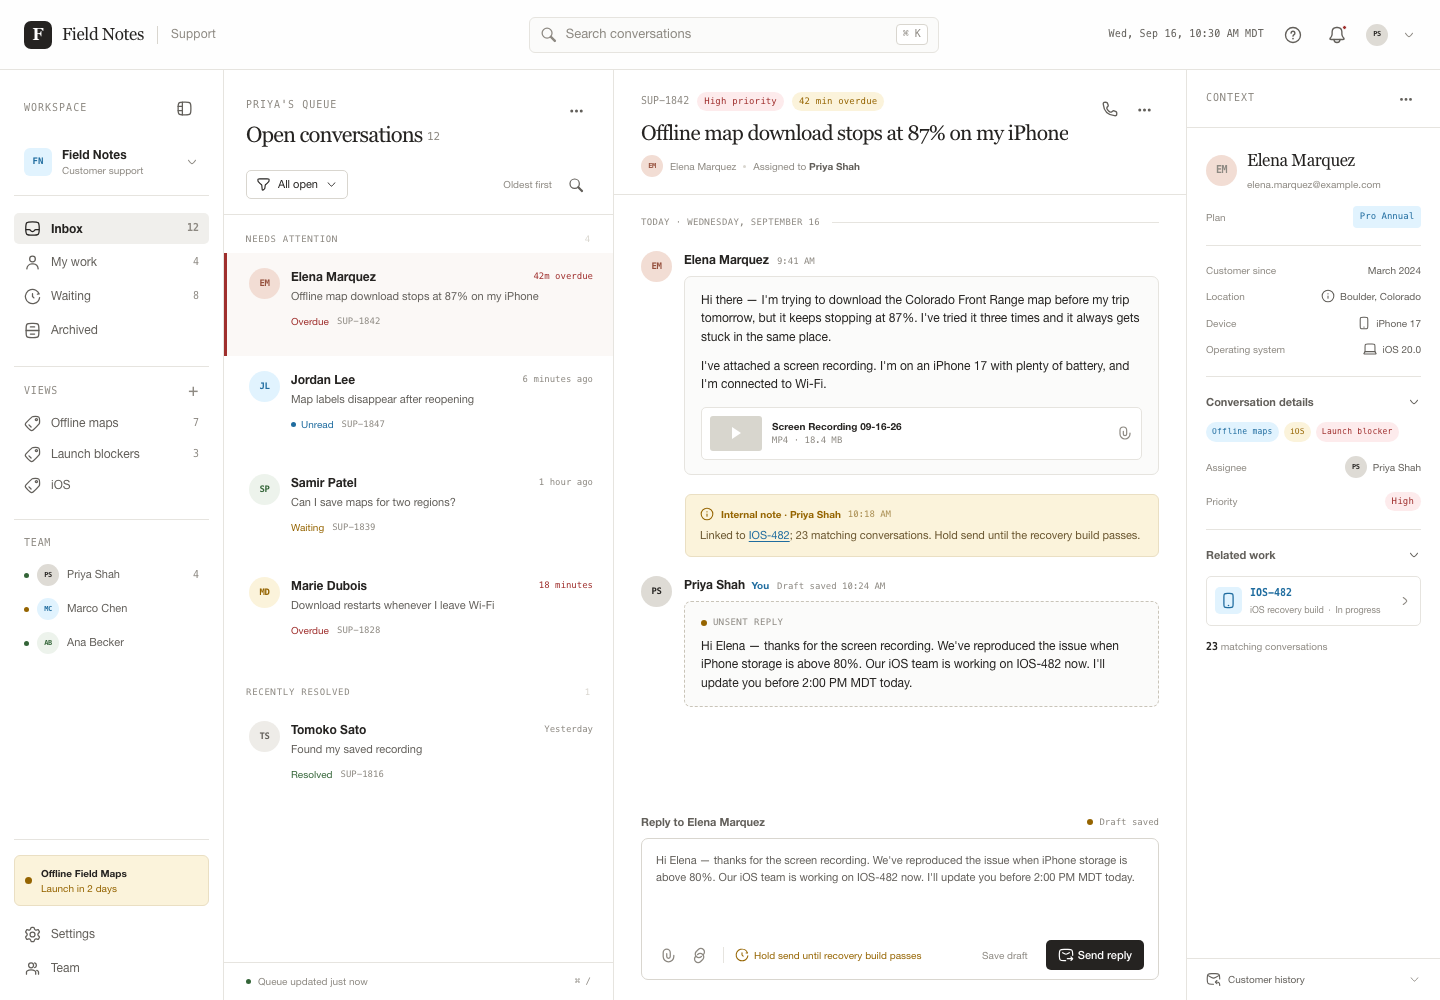Open the IOS-482 related work card
The image size is (1440, 1000).
1313,601
